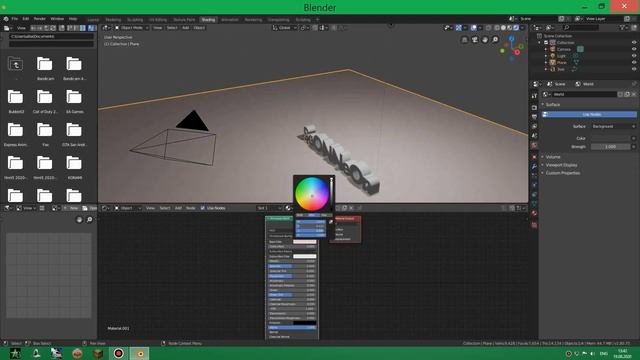Select rendered viewport shading
The image size is (640, 360).
tap(516, 28)
